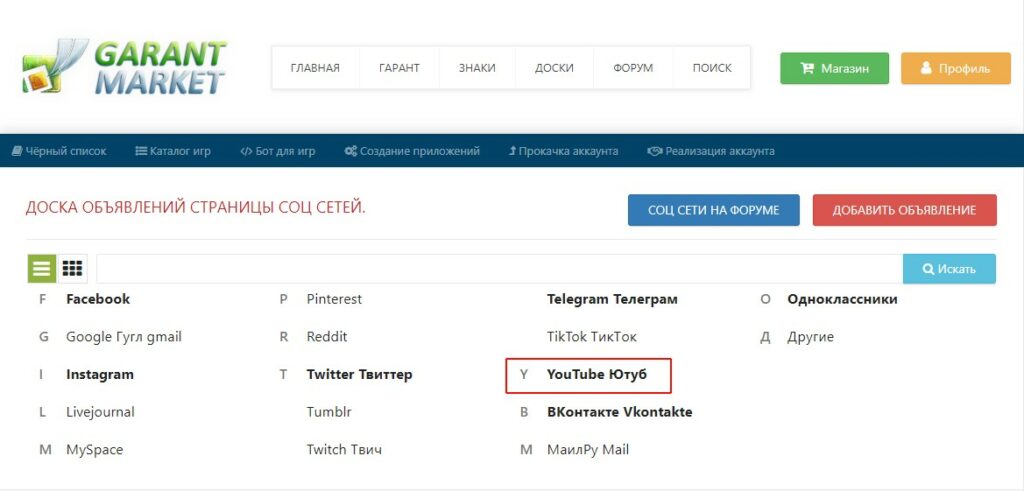Click the ДОБАВИТЬ ОБЪЯВЛЕНИЕ button
This screenshot has height=491, width=1024.
pyautogui.click(x=904, y=210)
